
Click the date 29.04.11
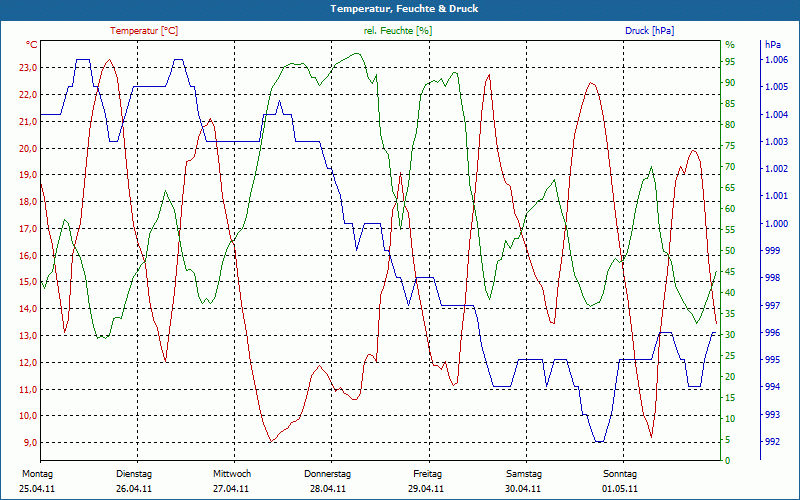click(x=426, y=489)
